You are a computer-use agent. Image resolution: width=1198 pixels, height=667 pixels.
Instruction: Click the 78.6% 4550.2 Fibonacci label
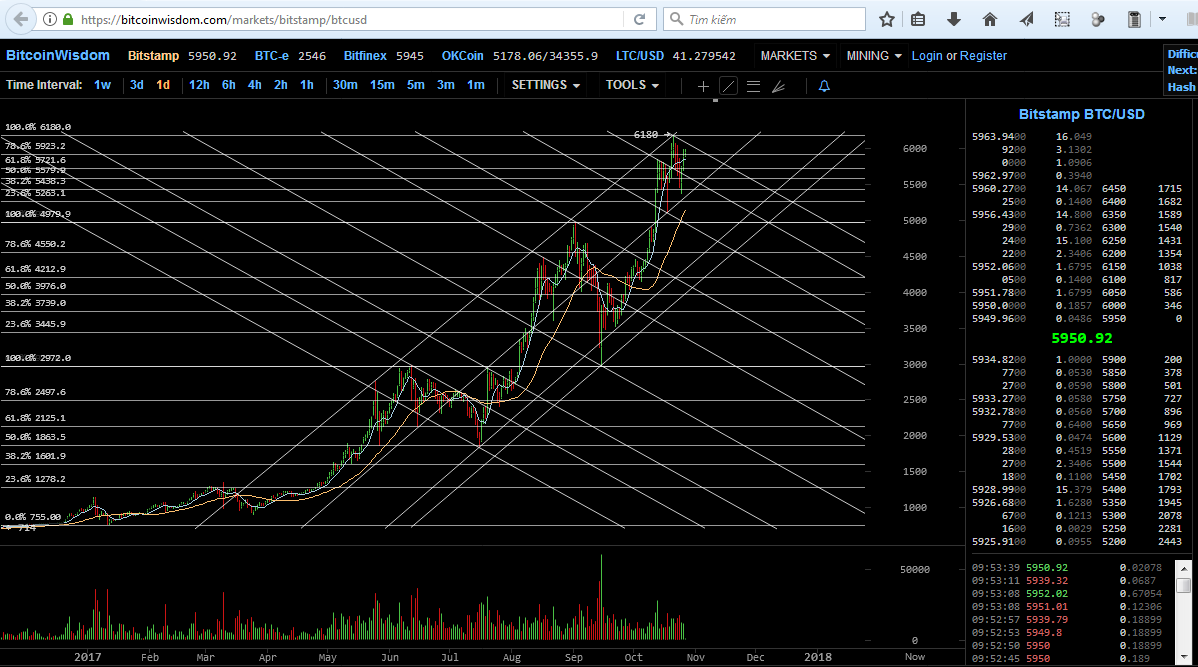pos(35,244)
